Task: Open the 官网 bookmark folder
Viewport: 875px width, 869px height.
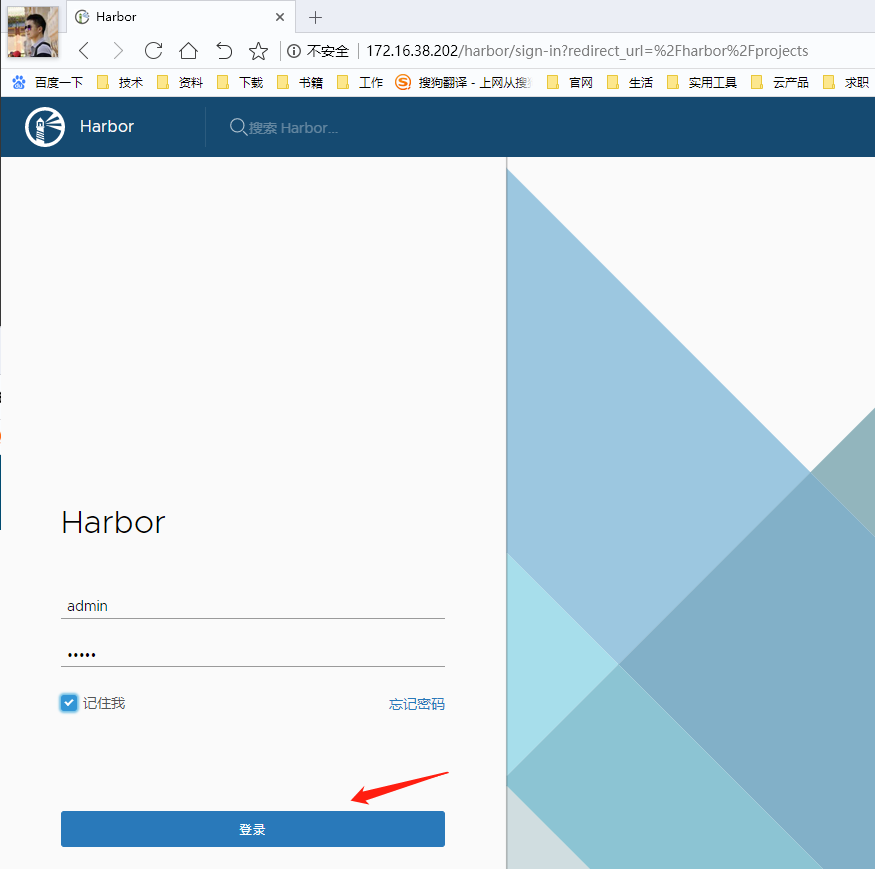Action: click(x=570, y=83)
